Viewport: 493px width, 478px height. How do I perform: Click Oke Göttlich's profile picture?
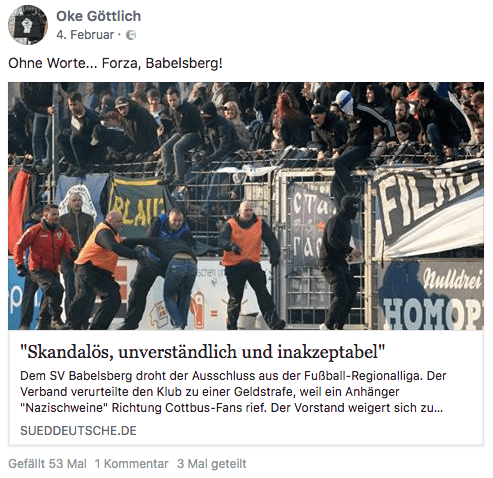(28, 25)
